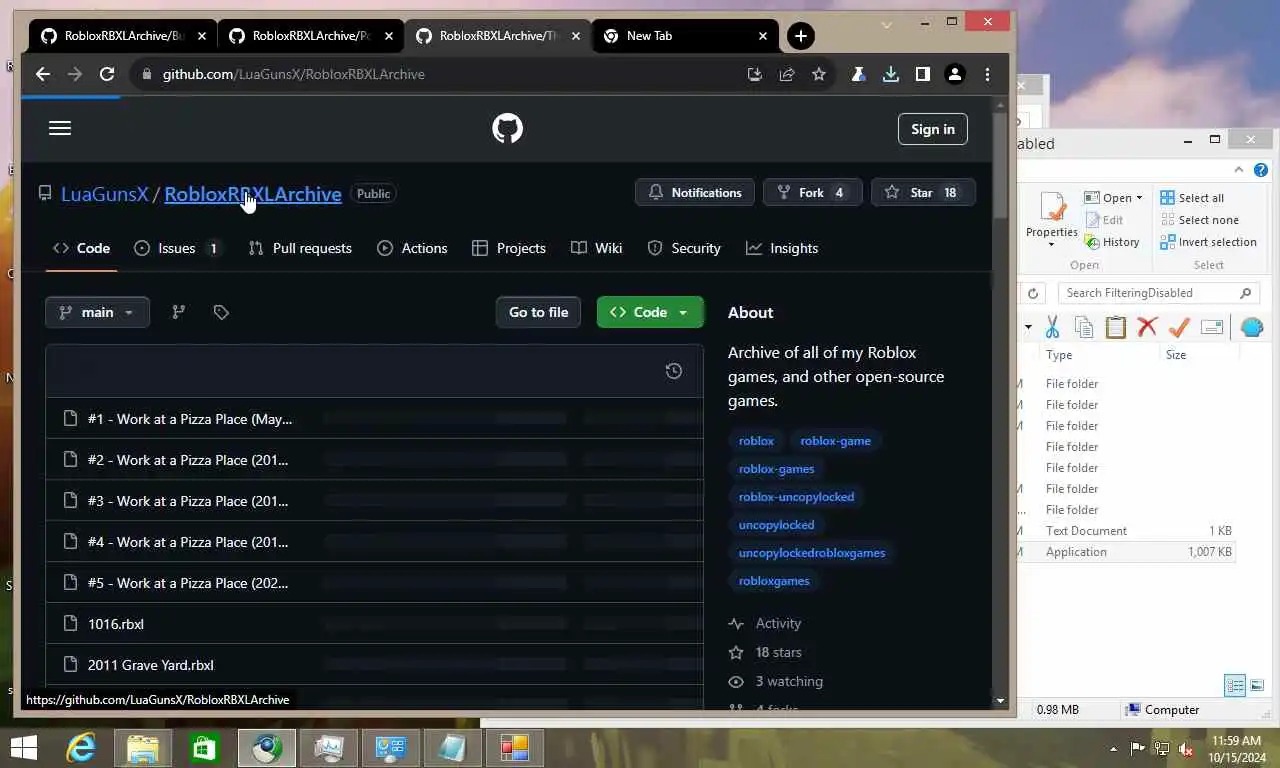Screen dimensions: 1280x768
Task: Click the Fork button
Action: [813, 193]
